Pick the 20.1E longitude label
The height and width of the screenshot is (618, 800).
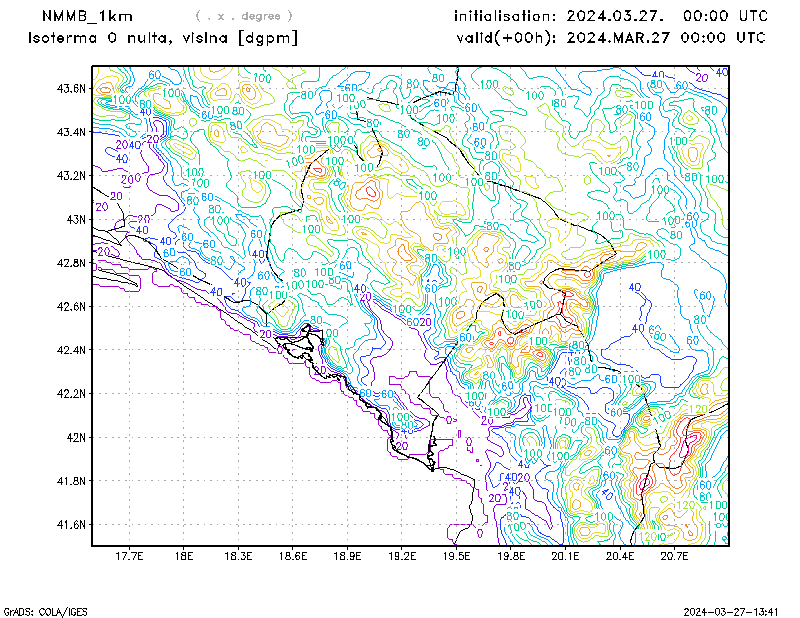click(565, 556)
